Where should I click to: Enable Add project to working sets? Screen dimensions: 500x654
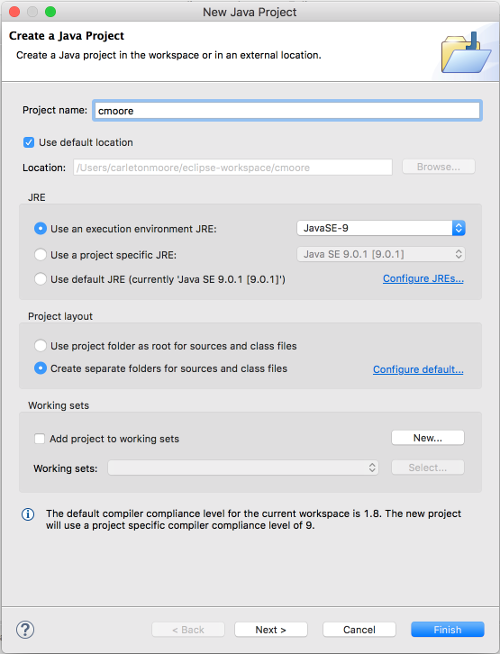40,439
